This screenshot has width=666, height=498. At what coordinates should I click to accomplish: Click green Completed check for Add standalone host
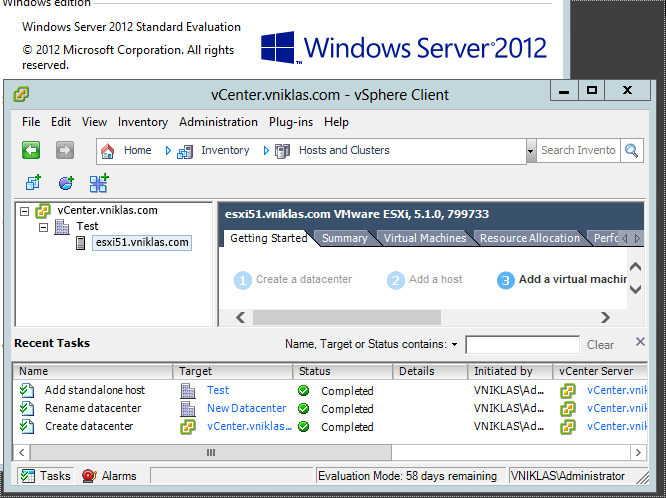pyautogui.click(x=303, y=390)
